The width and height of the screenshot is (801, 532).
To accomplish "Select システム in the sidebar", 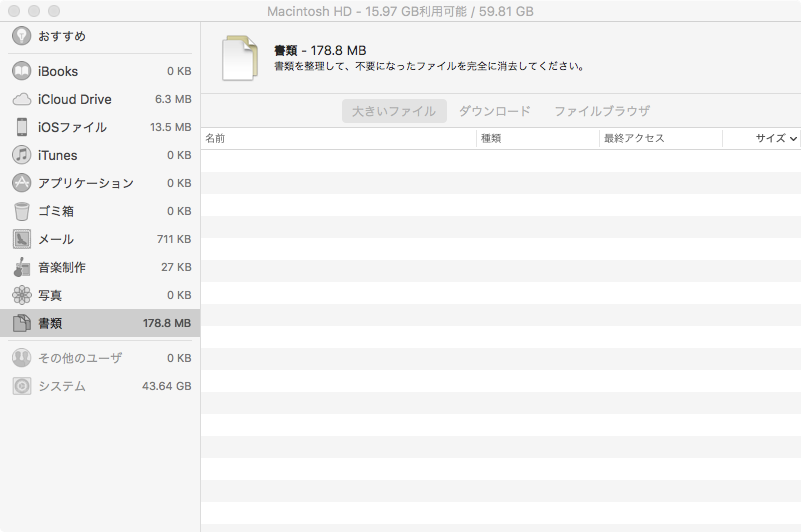I will click(100, 386).
